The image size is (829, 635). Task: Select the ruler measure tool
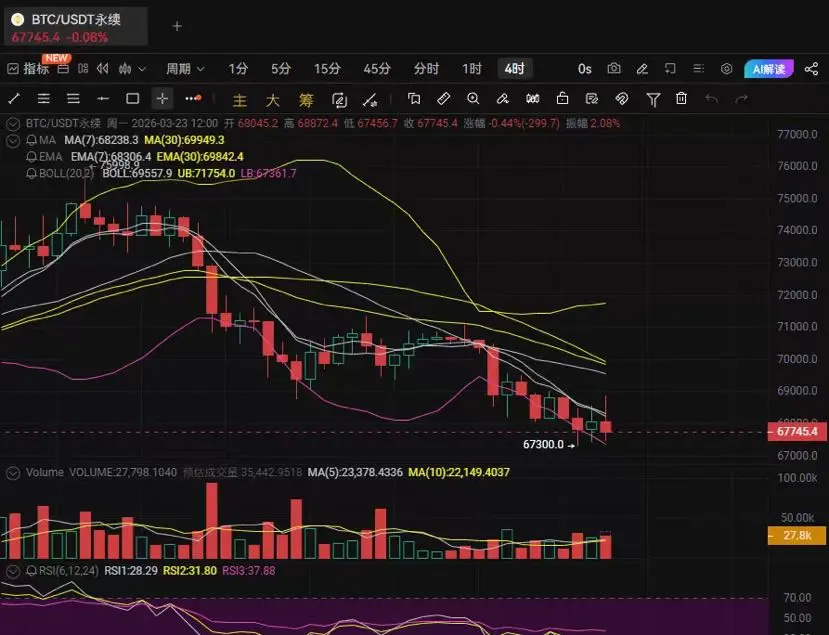444,99
